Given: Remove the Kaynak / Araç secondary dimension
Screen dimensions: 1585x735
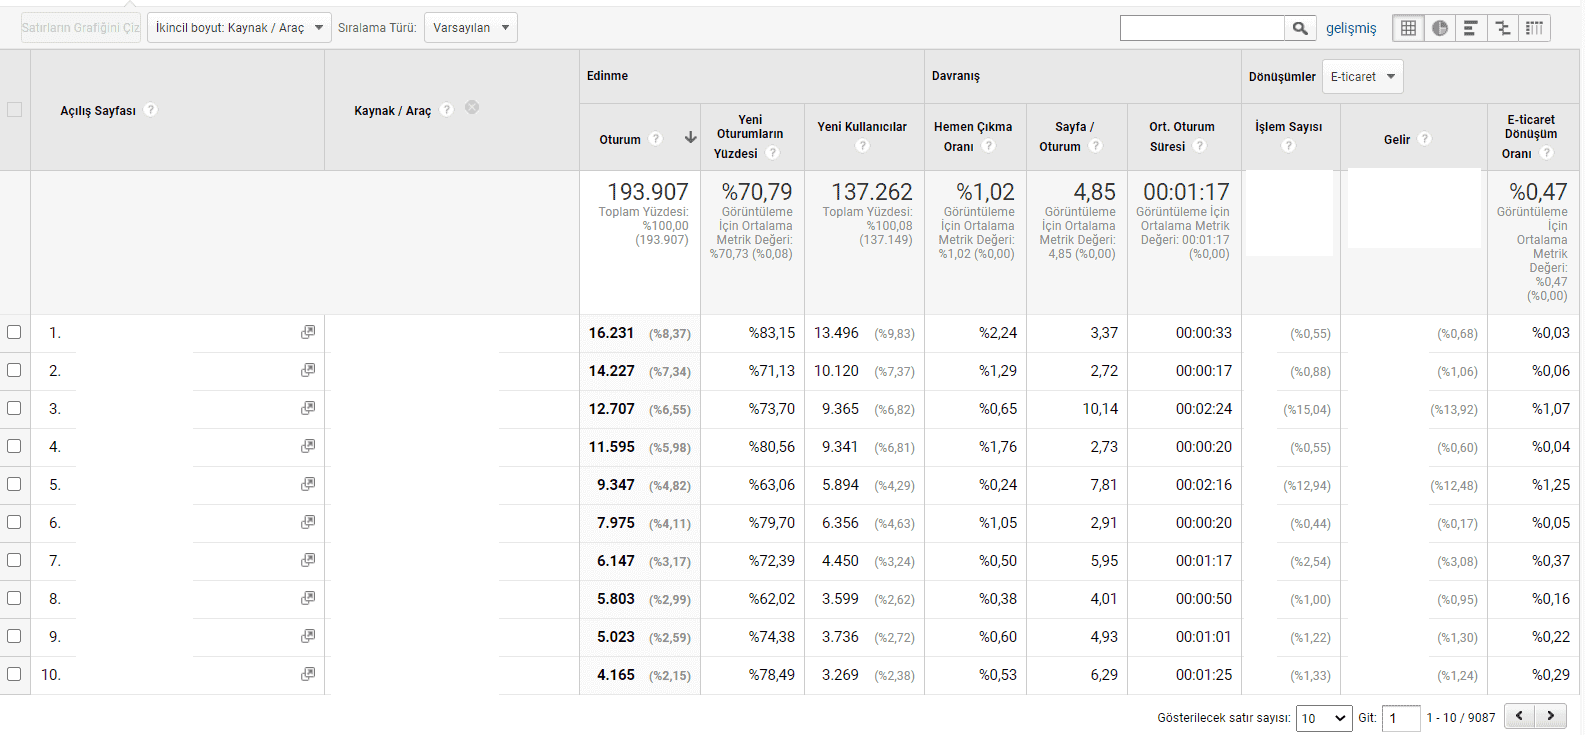Looking at the screenshot, I should (472, 108).
